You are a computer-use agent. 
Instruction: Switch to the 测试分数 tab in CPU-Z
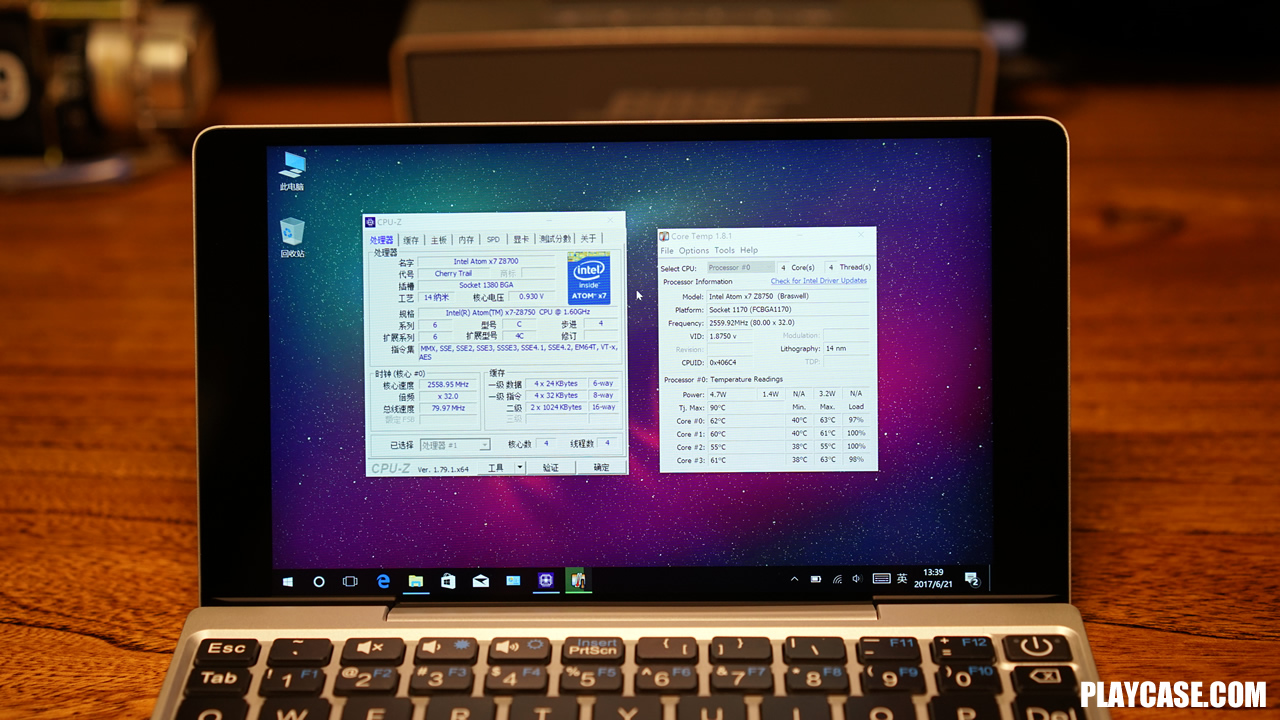click(x=555, y=239)
